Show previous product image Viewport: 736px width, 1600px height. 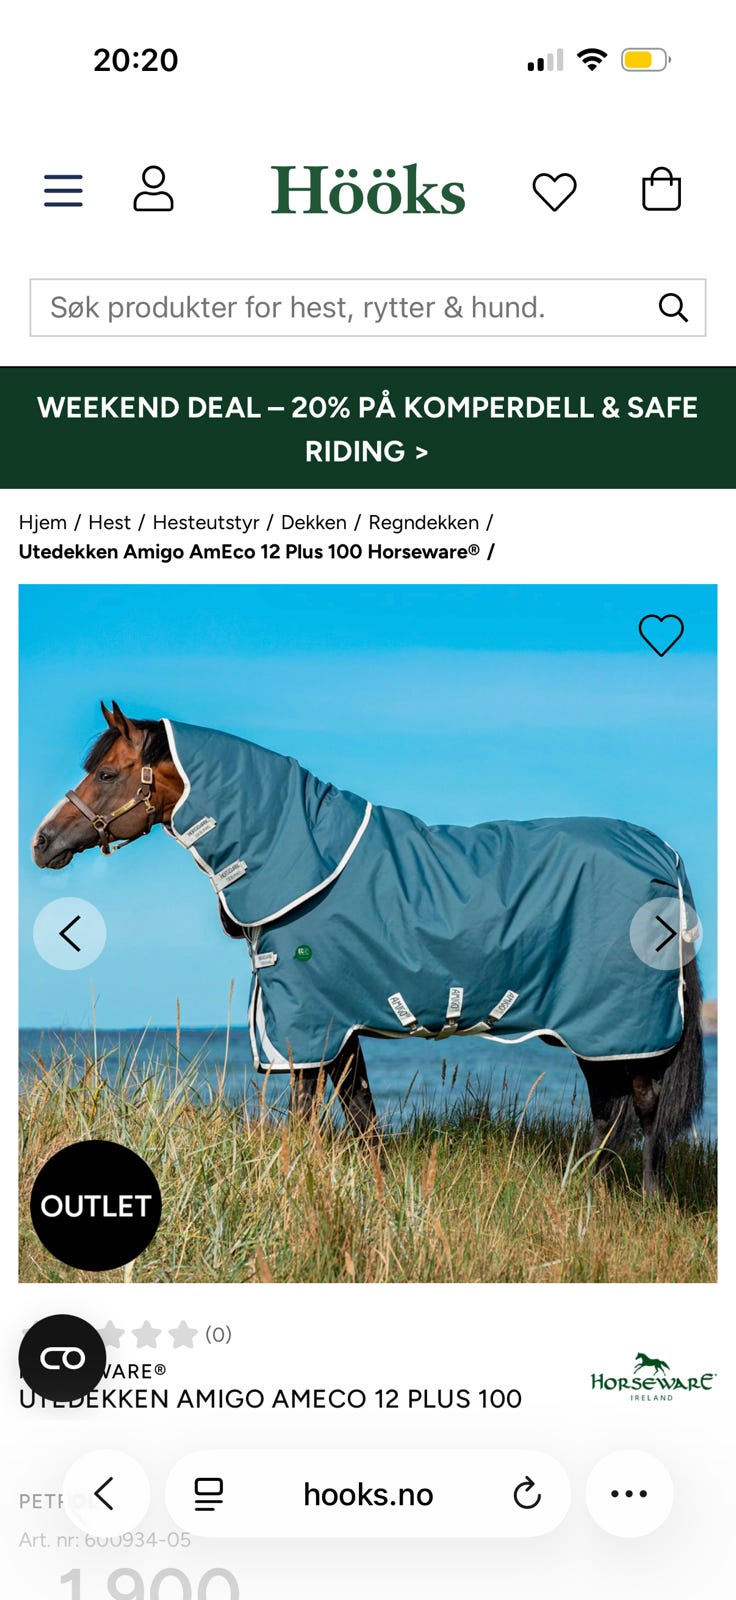(x=70, y=933)
